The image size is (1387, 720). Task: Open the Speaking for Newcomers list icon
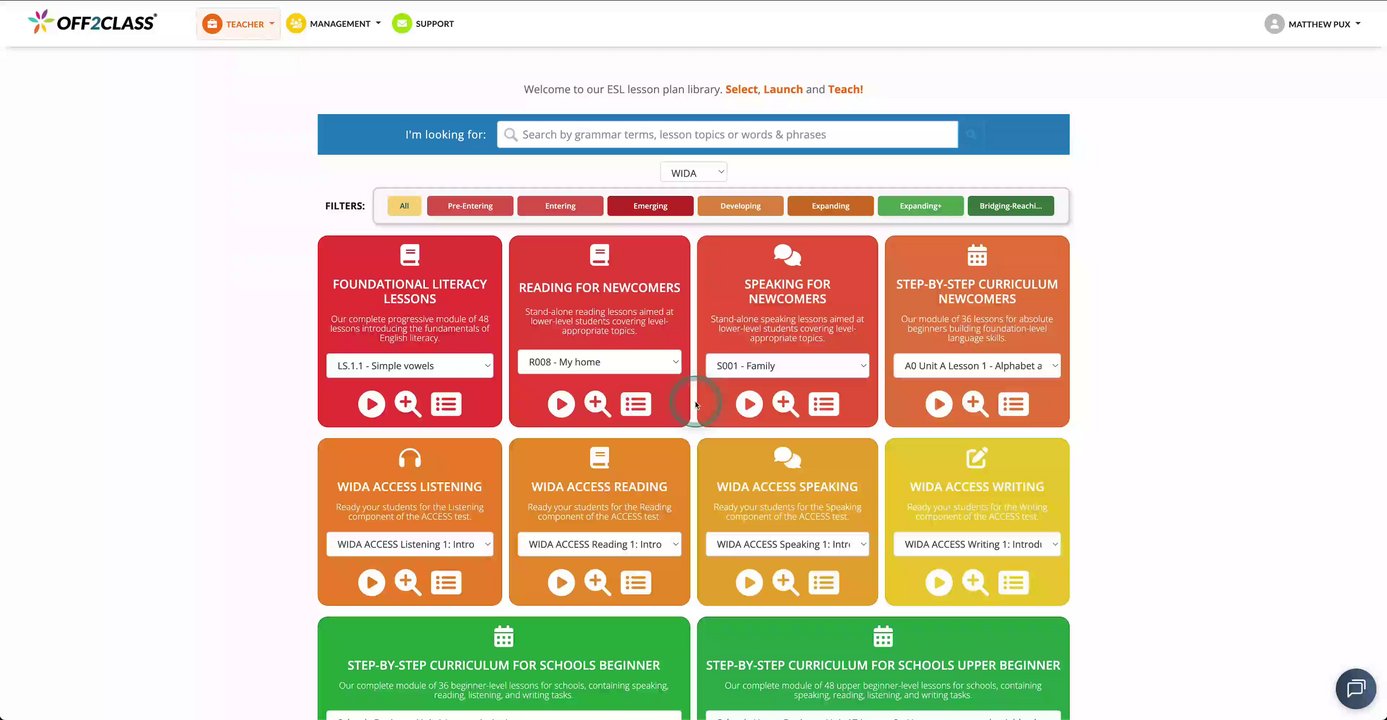pos(824,404)
